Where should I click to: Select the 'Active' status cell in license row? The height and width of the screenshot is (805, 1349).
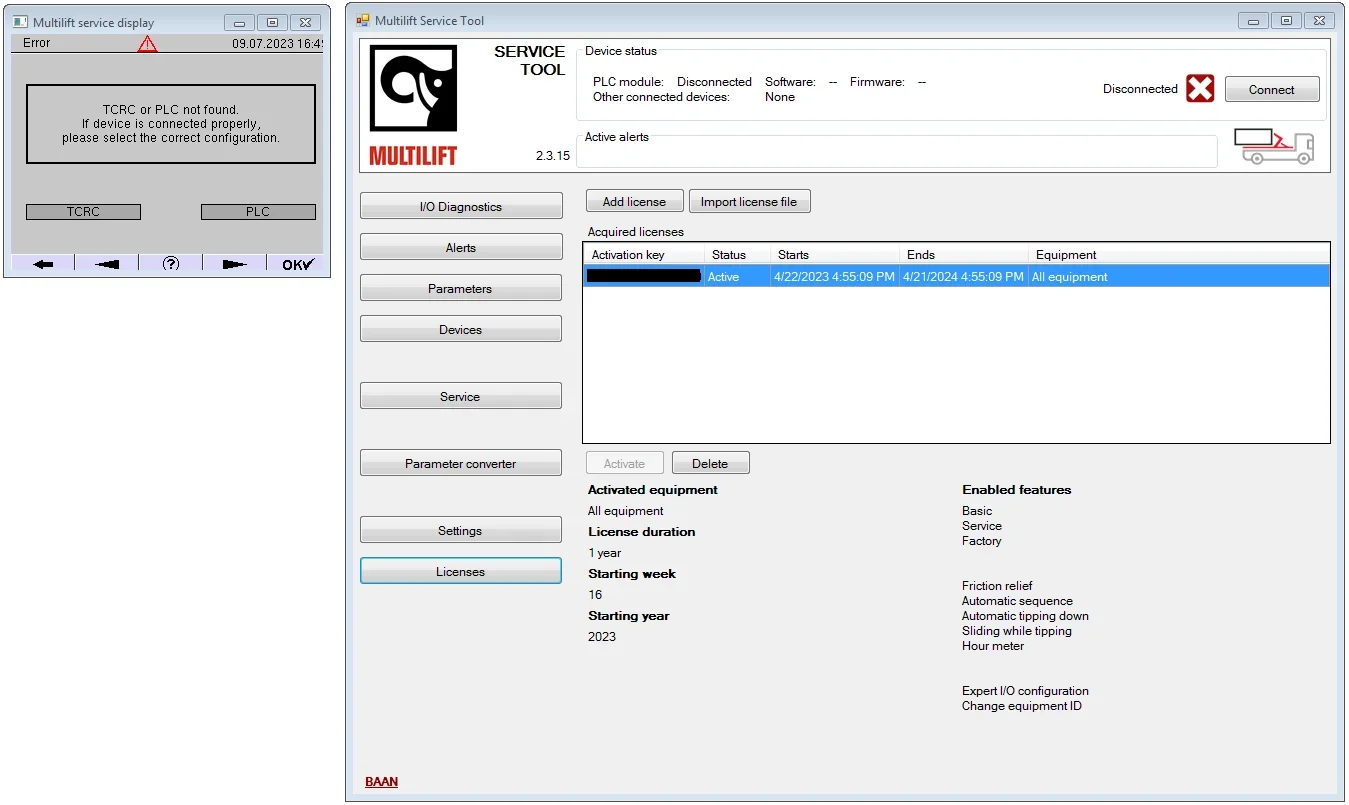[x=723, y=277]
